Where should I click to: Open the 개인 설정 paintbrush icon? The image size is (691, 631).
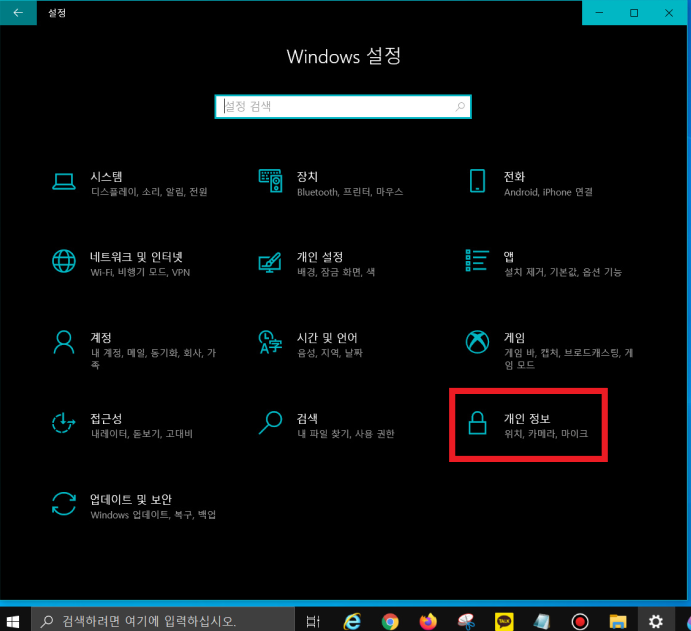270,262
